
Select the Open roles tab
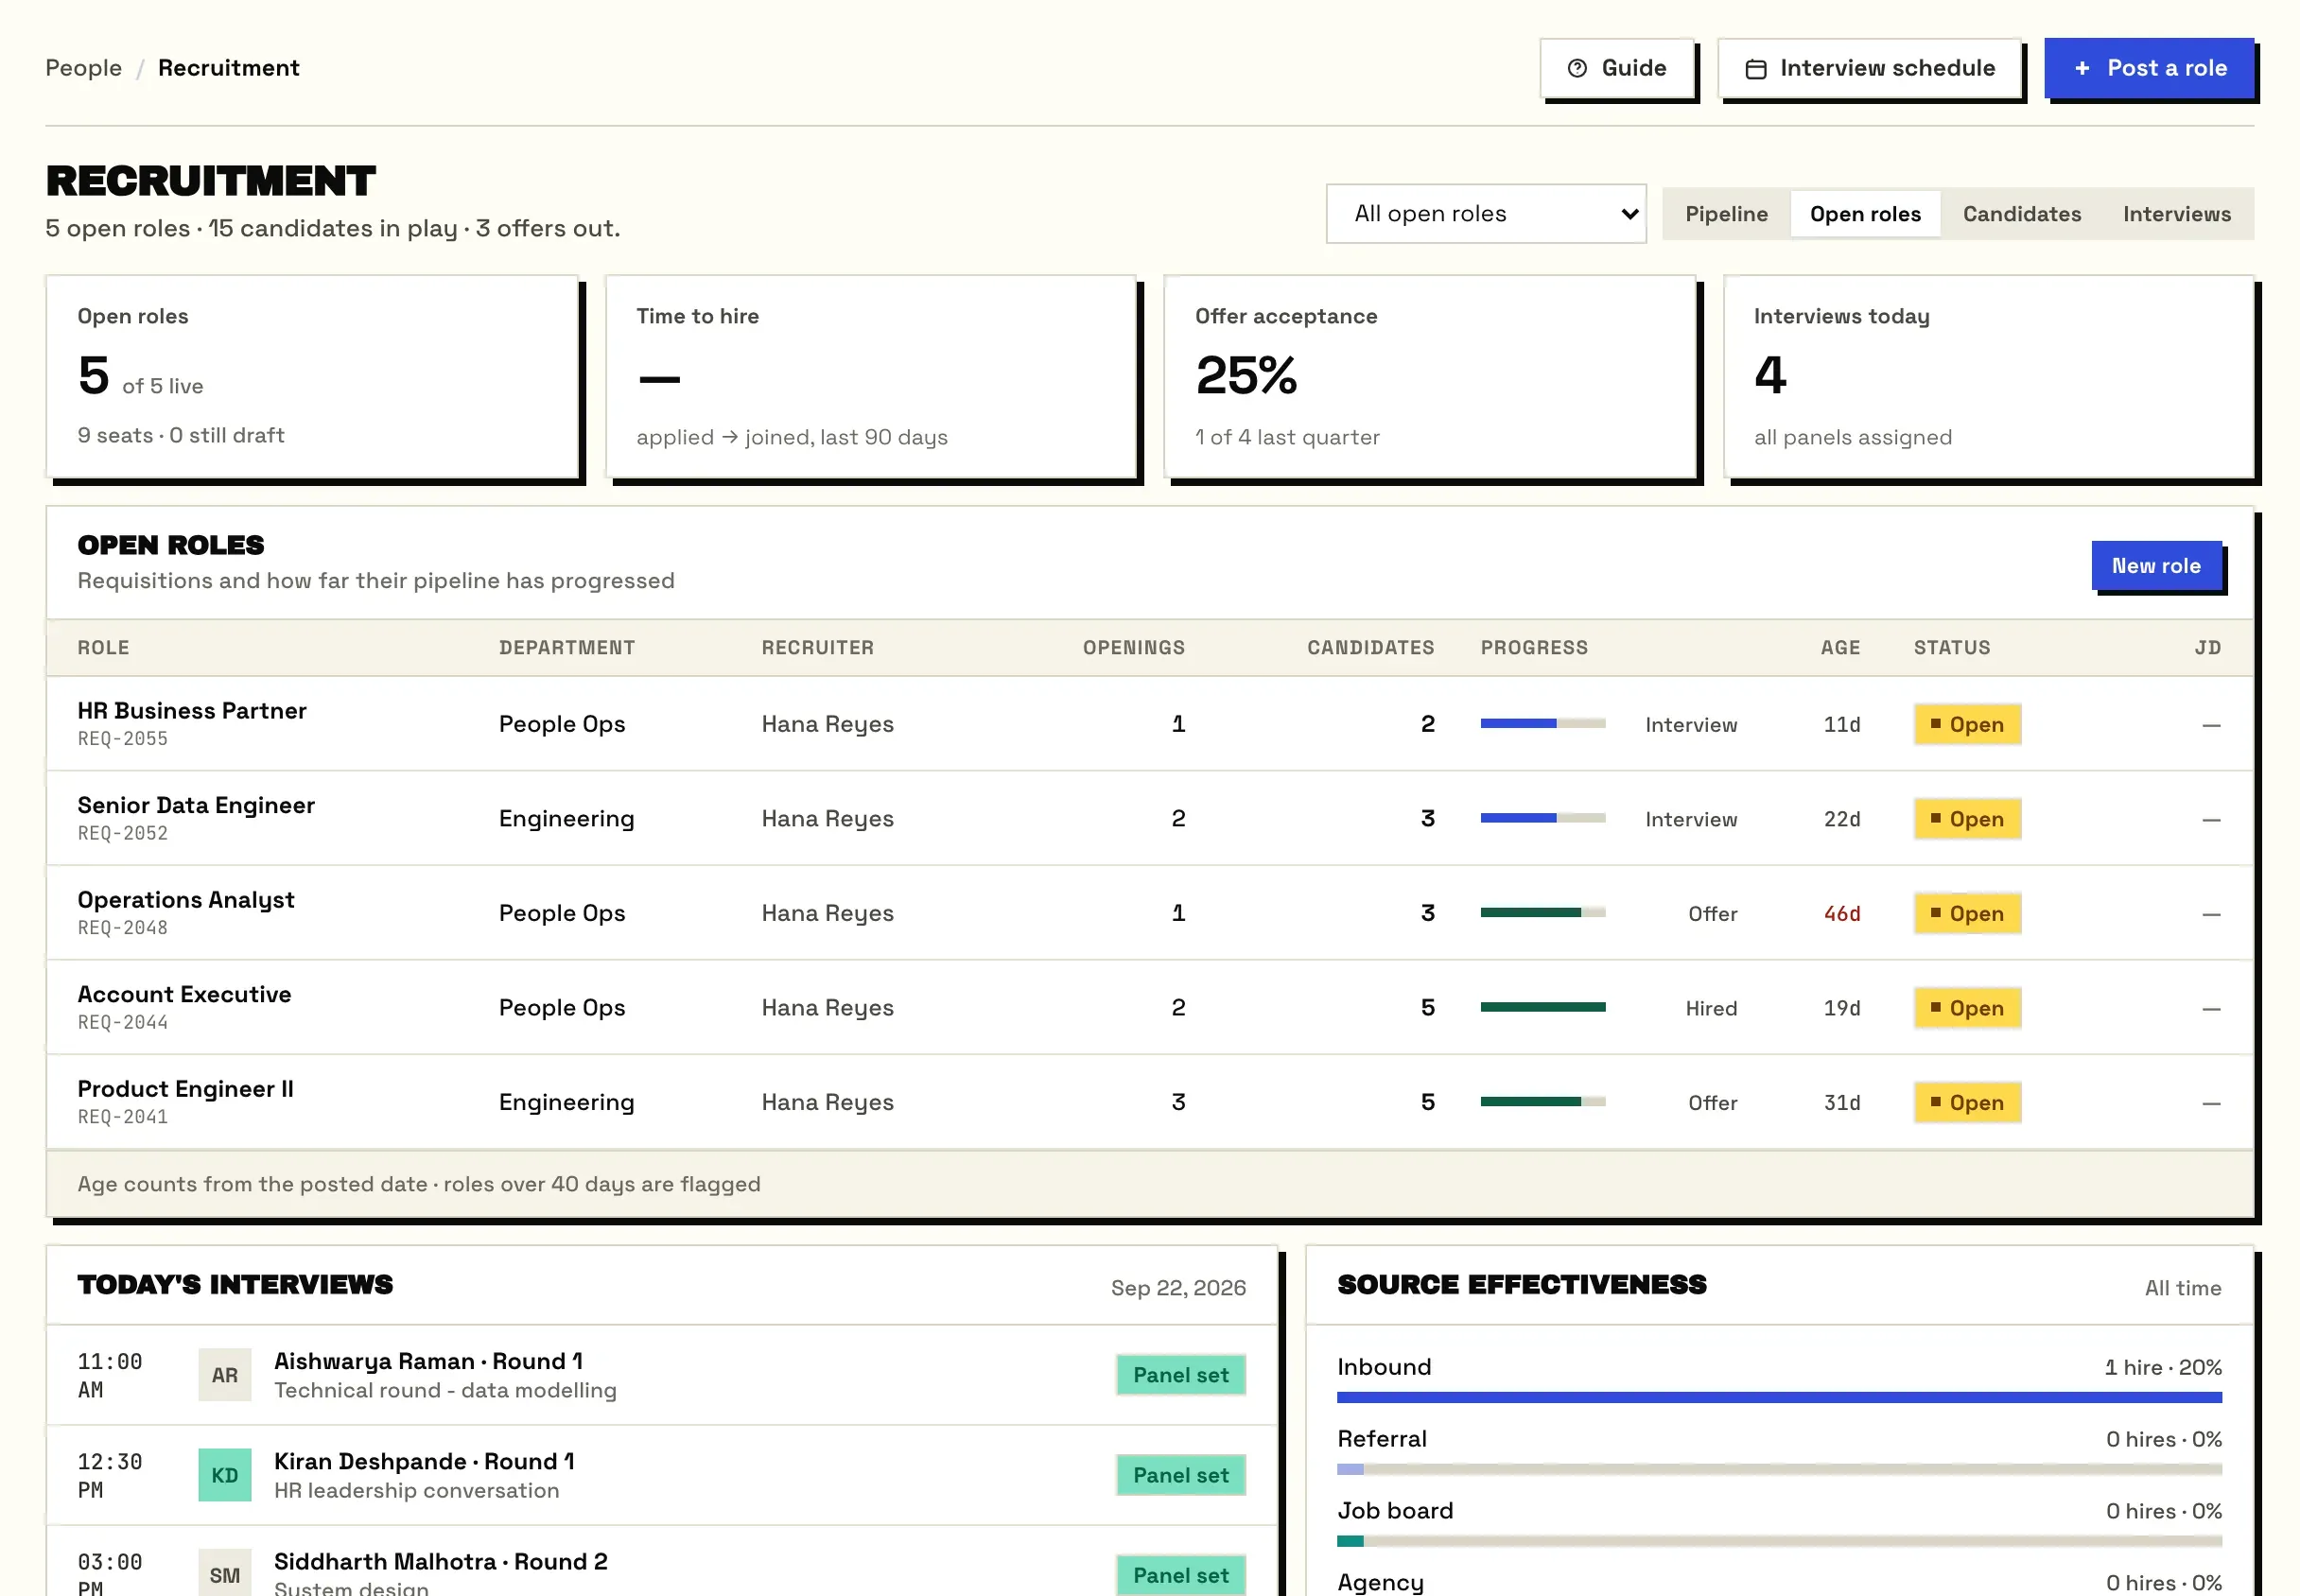point(1865,214)
